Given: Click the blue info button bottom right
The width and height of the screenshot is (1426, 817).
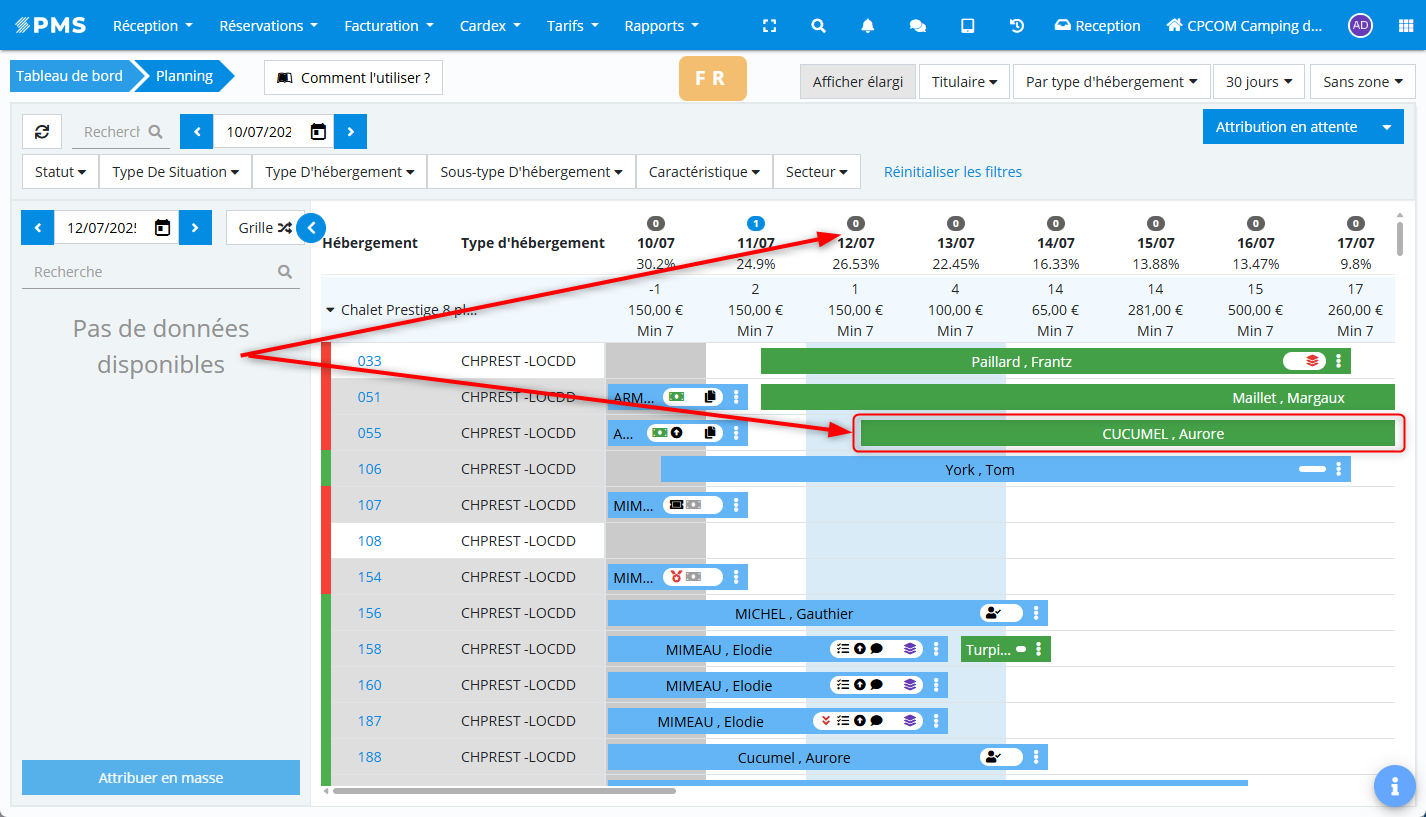Looking at the screenshot, I should point(1394,786).
